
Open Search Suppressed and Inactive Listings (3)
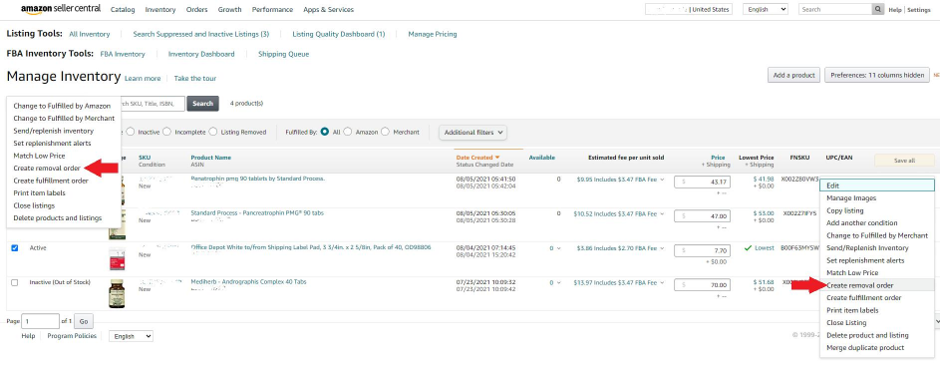pyautogui.click(x=201, y=34)
